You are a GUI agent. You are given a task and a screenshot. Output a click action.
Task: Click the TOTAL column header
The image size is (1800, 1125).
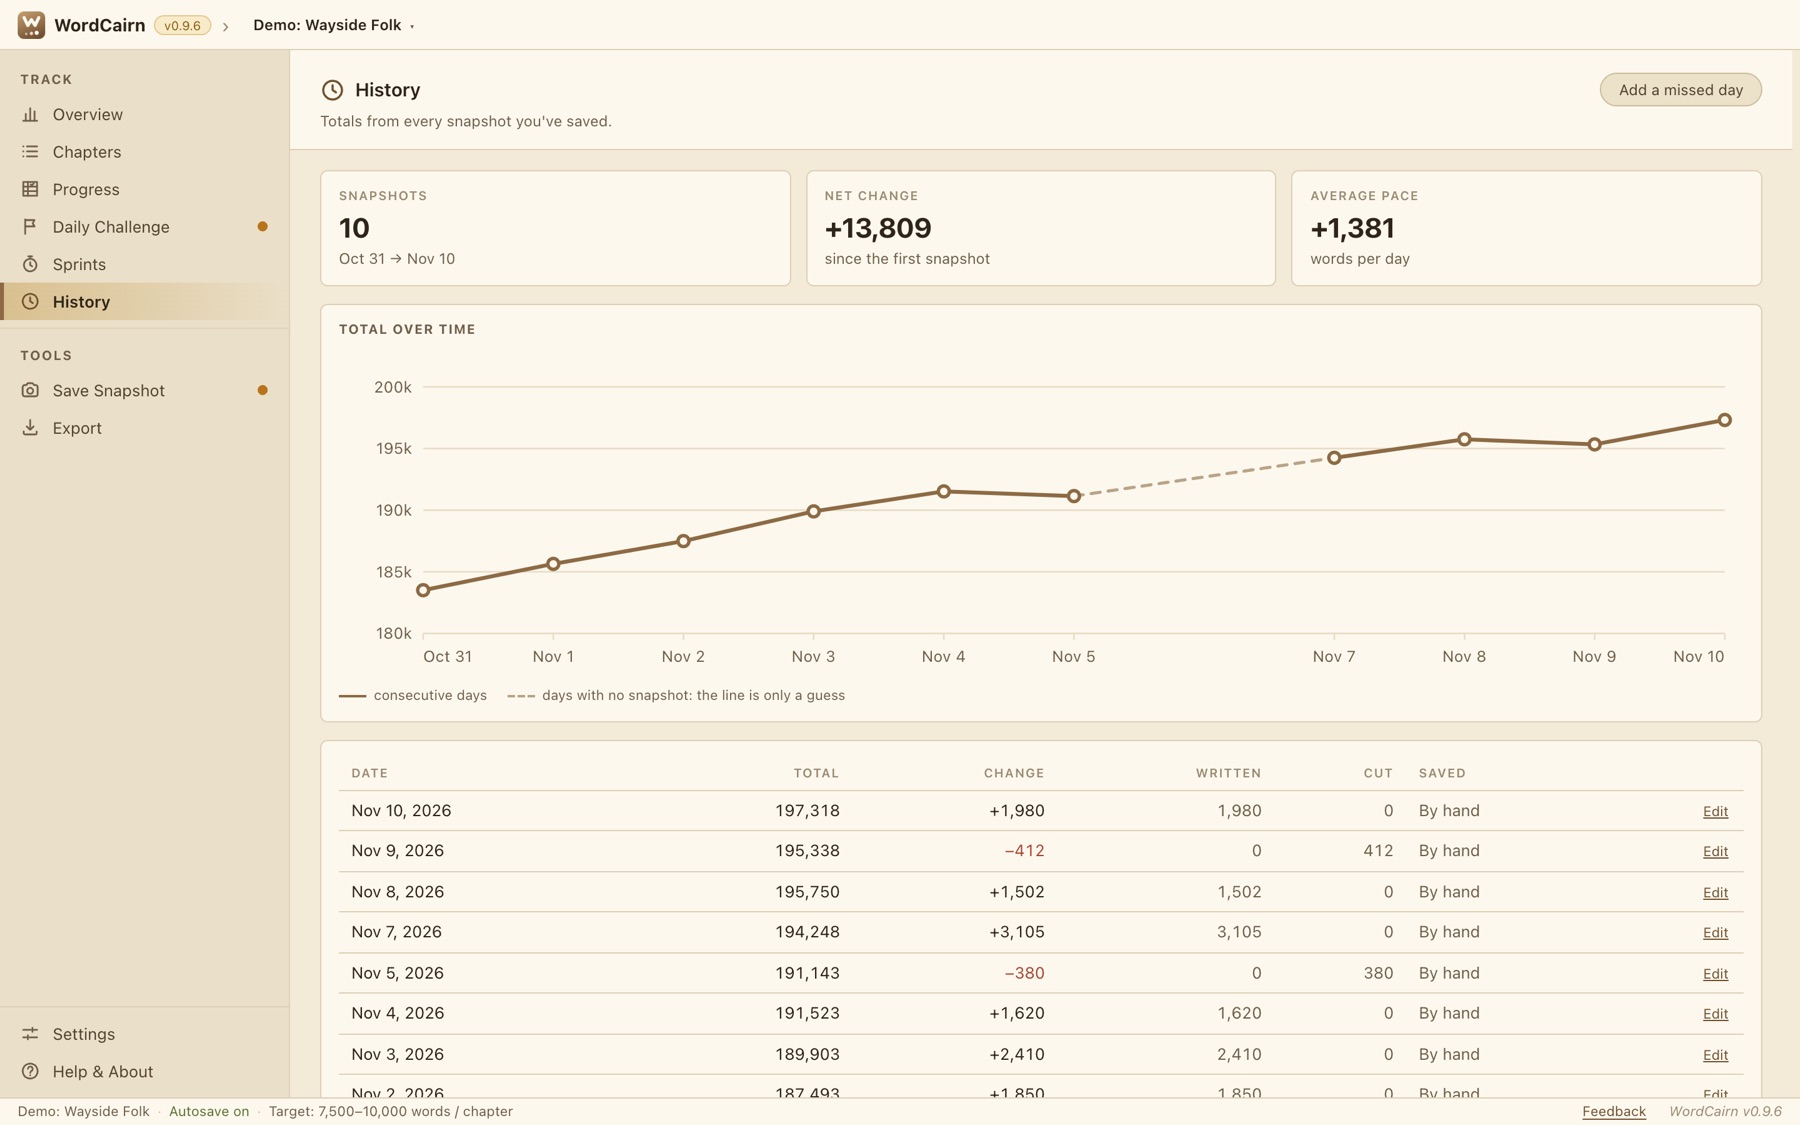(816, 773)
